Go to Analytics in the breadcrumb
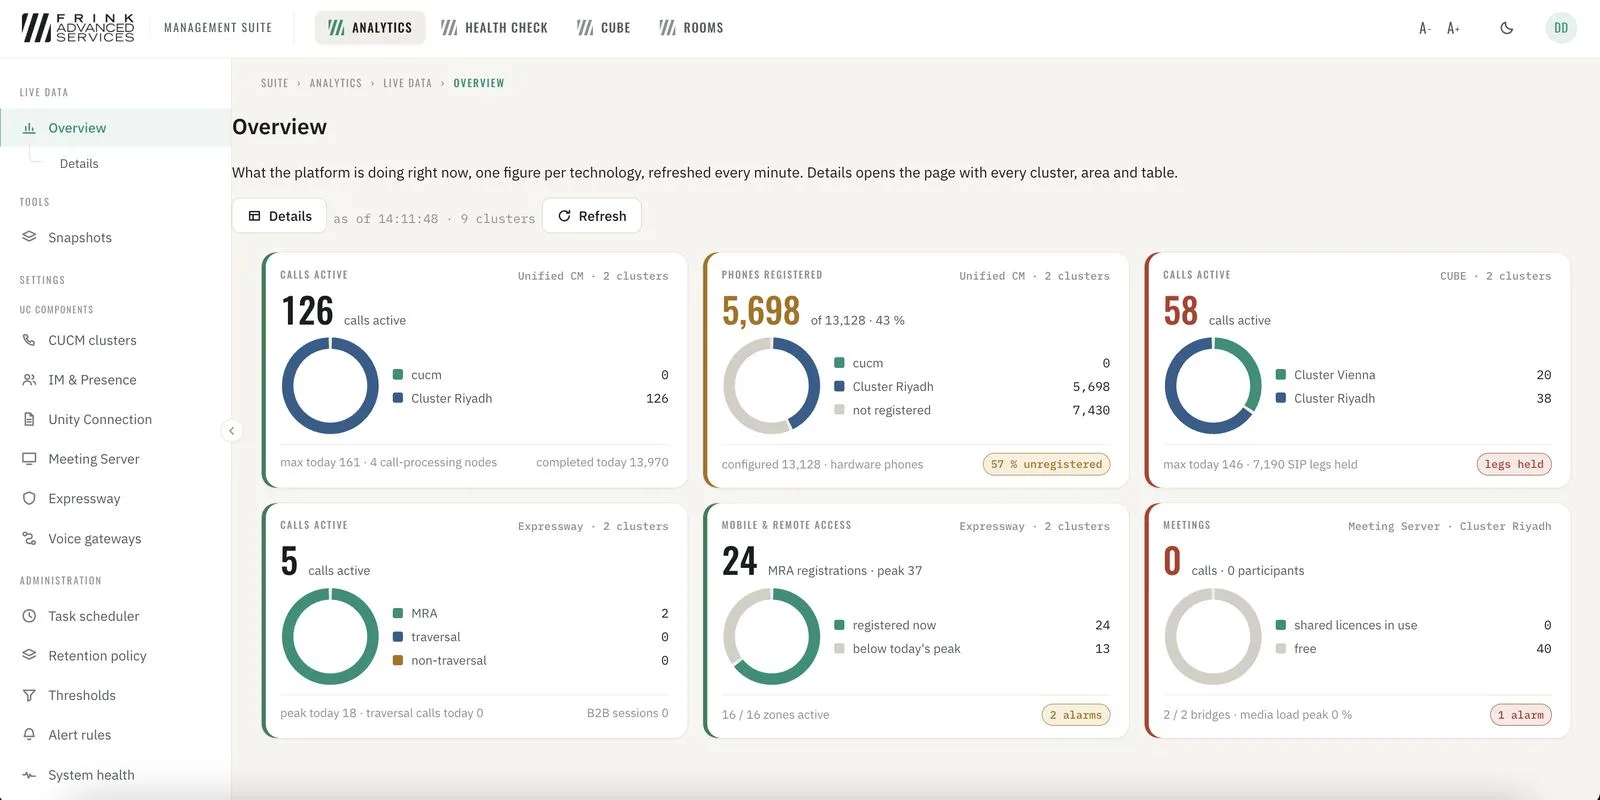1600x800 pixels. click(x=336, y=83)
